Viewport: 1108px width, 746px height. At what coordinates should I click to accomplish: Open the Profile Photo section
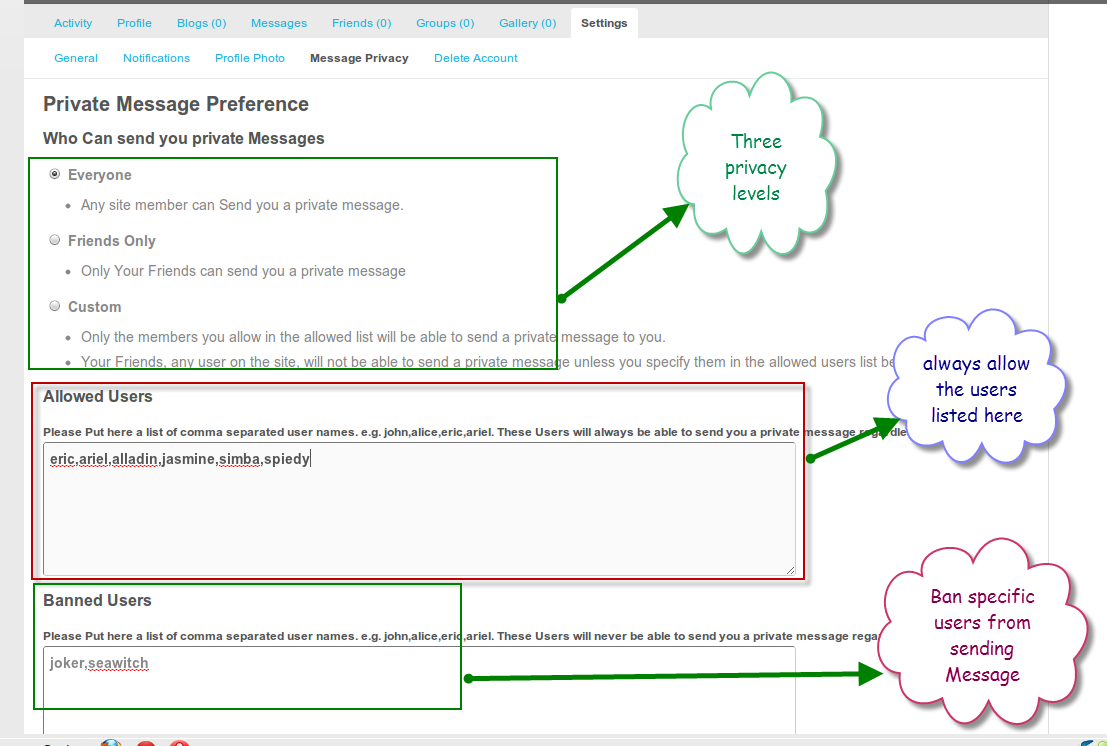pyautogui.click(x=249, y=58)
